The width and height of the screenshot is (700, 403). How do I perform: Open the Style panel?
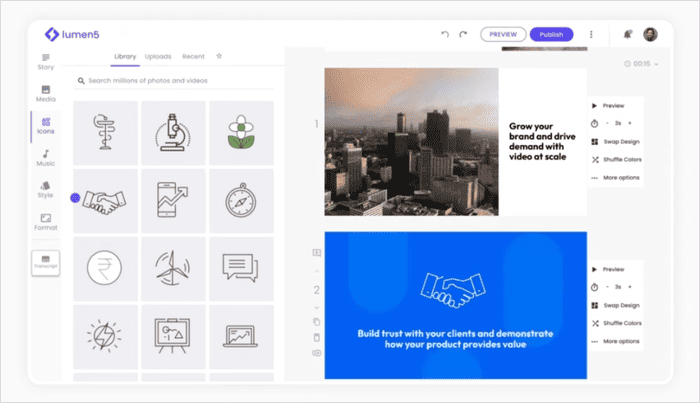[x=46, y=188]
